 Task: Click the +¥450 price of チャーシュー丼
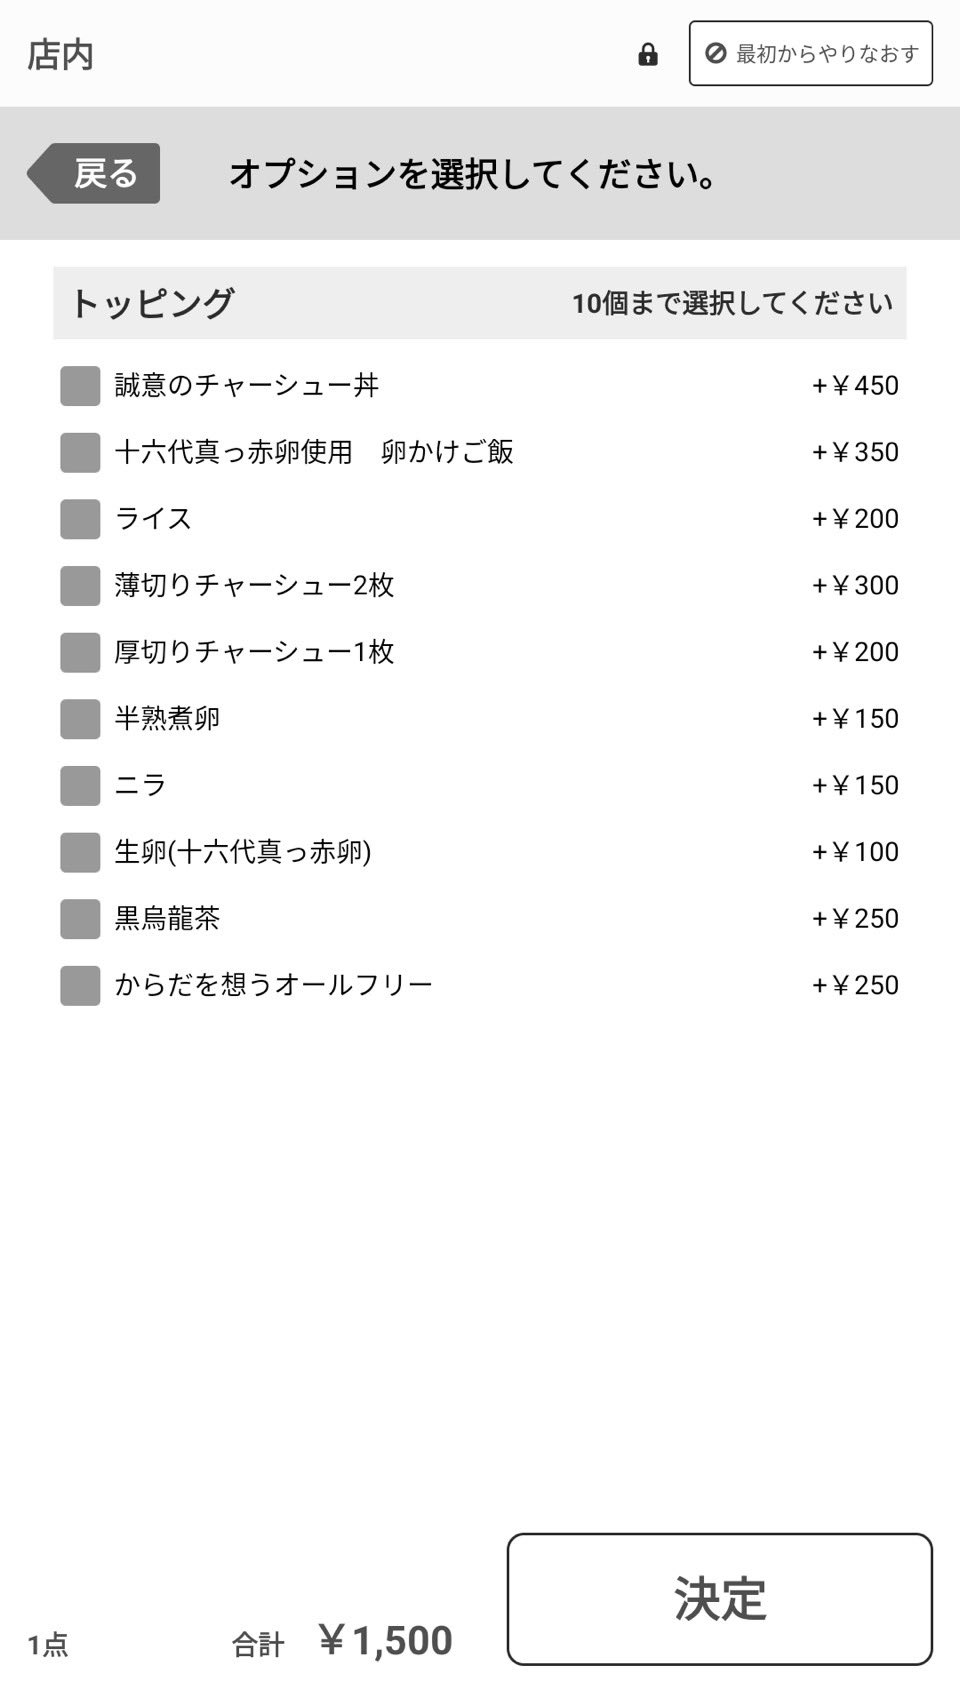[x=855, y=386]
